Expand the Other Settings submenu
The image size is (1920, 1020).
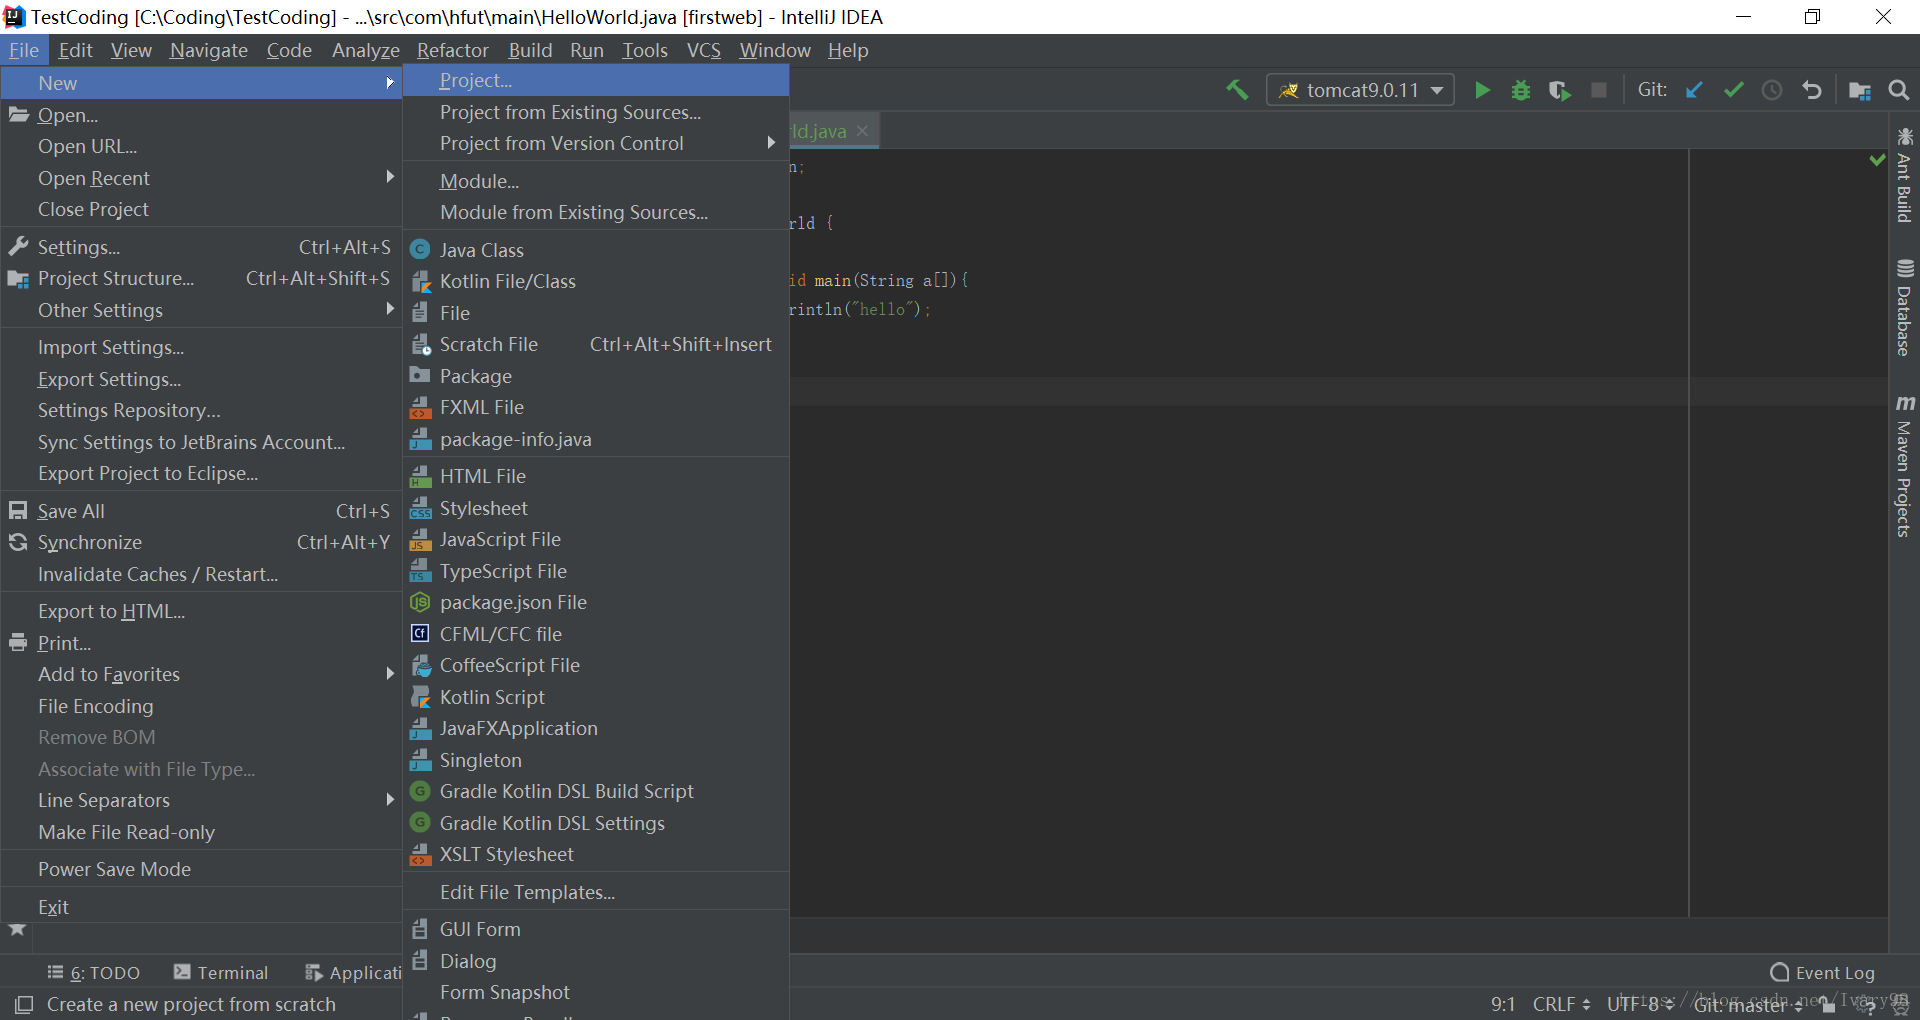pos(202,310)
